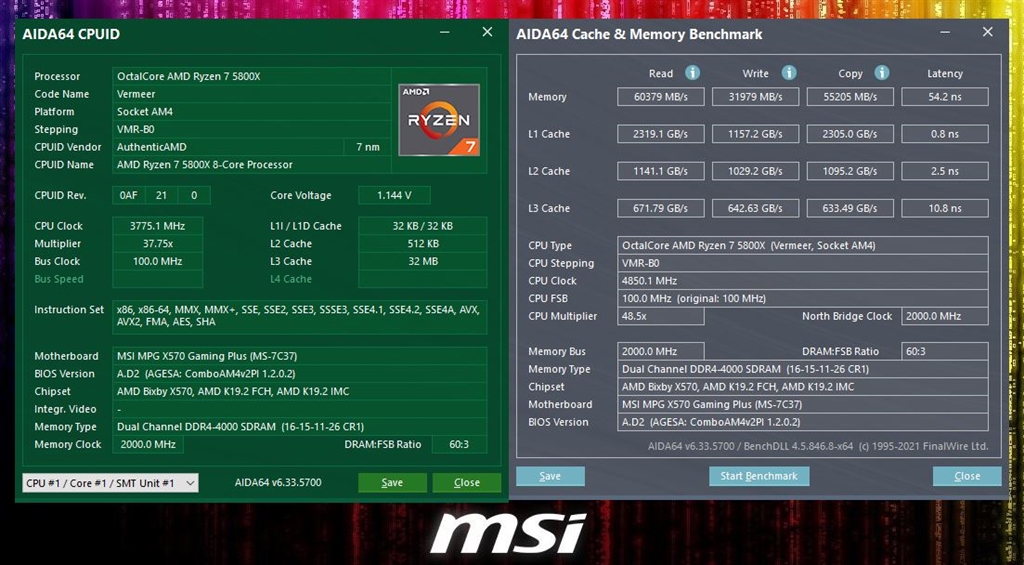Minimize the AIDA64 CPUID window

coord(445,33)
